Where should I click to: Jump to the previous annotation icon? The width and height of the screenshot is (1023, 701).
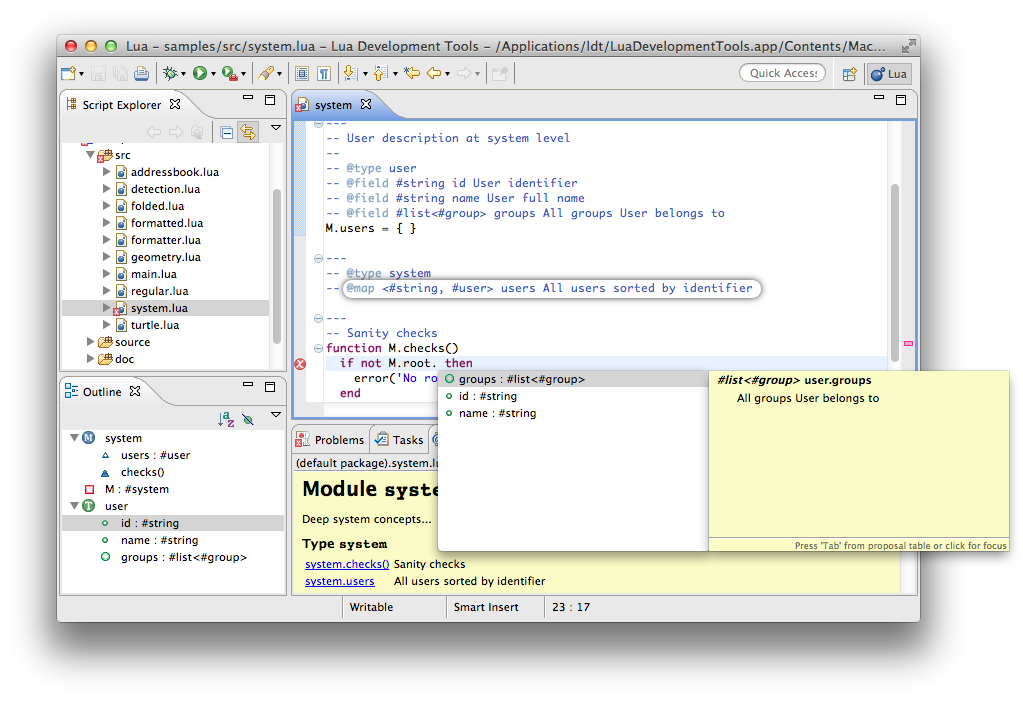(381, 73)
